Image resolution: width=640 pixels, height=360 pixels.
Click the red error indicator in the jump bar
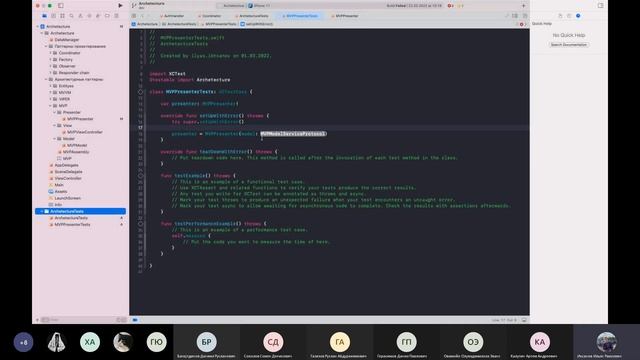pos(521,24)
